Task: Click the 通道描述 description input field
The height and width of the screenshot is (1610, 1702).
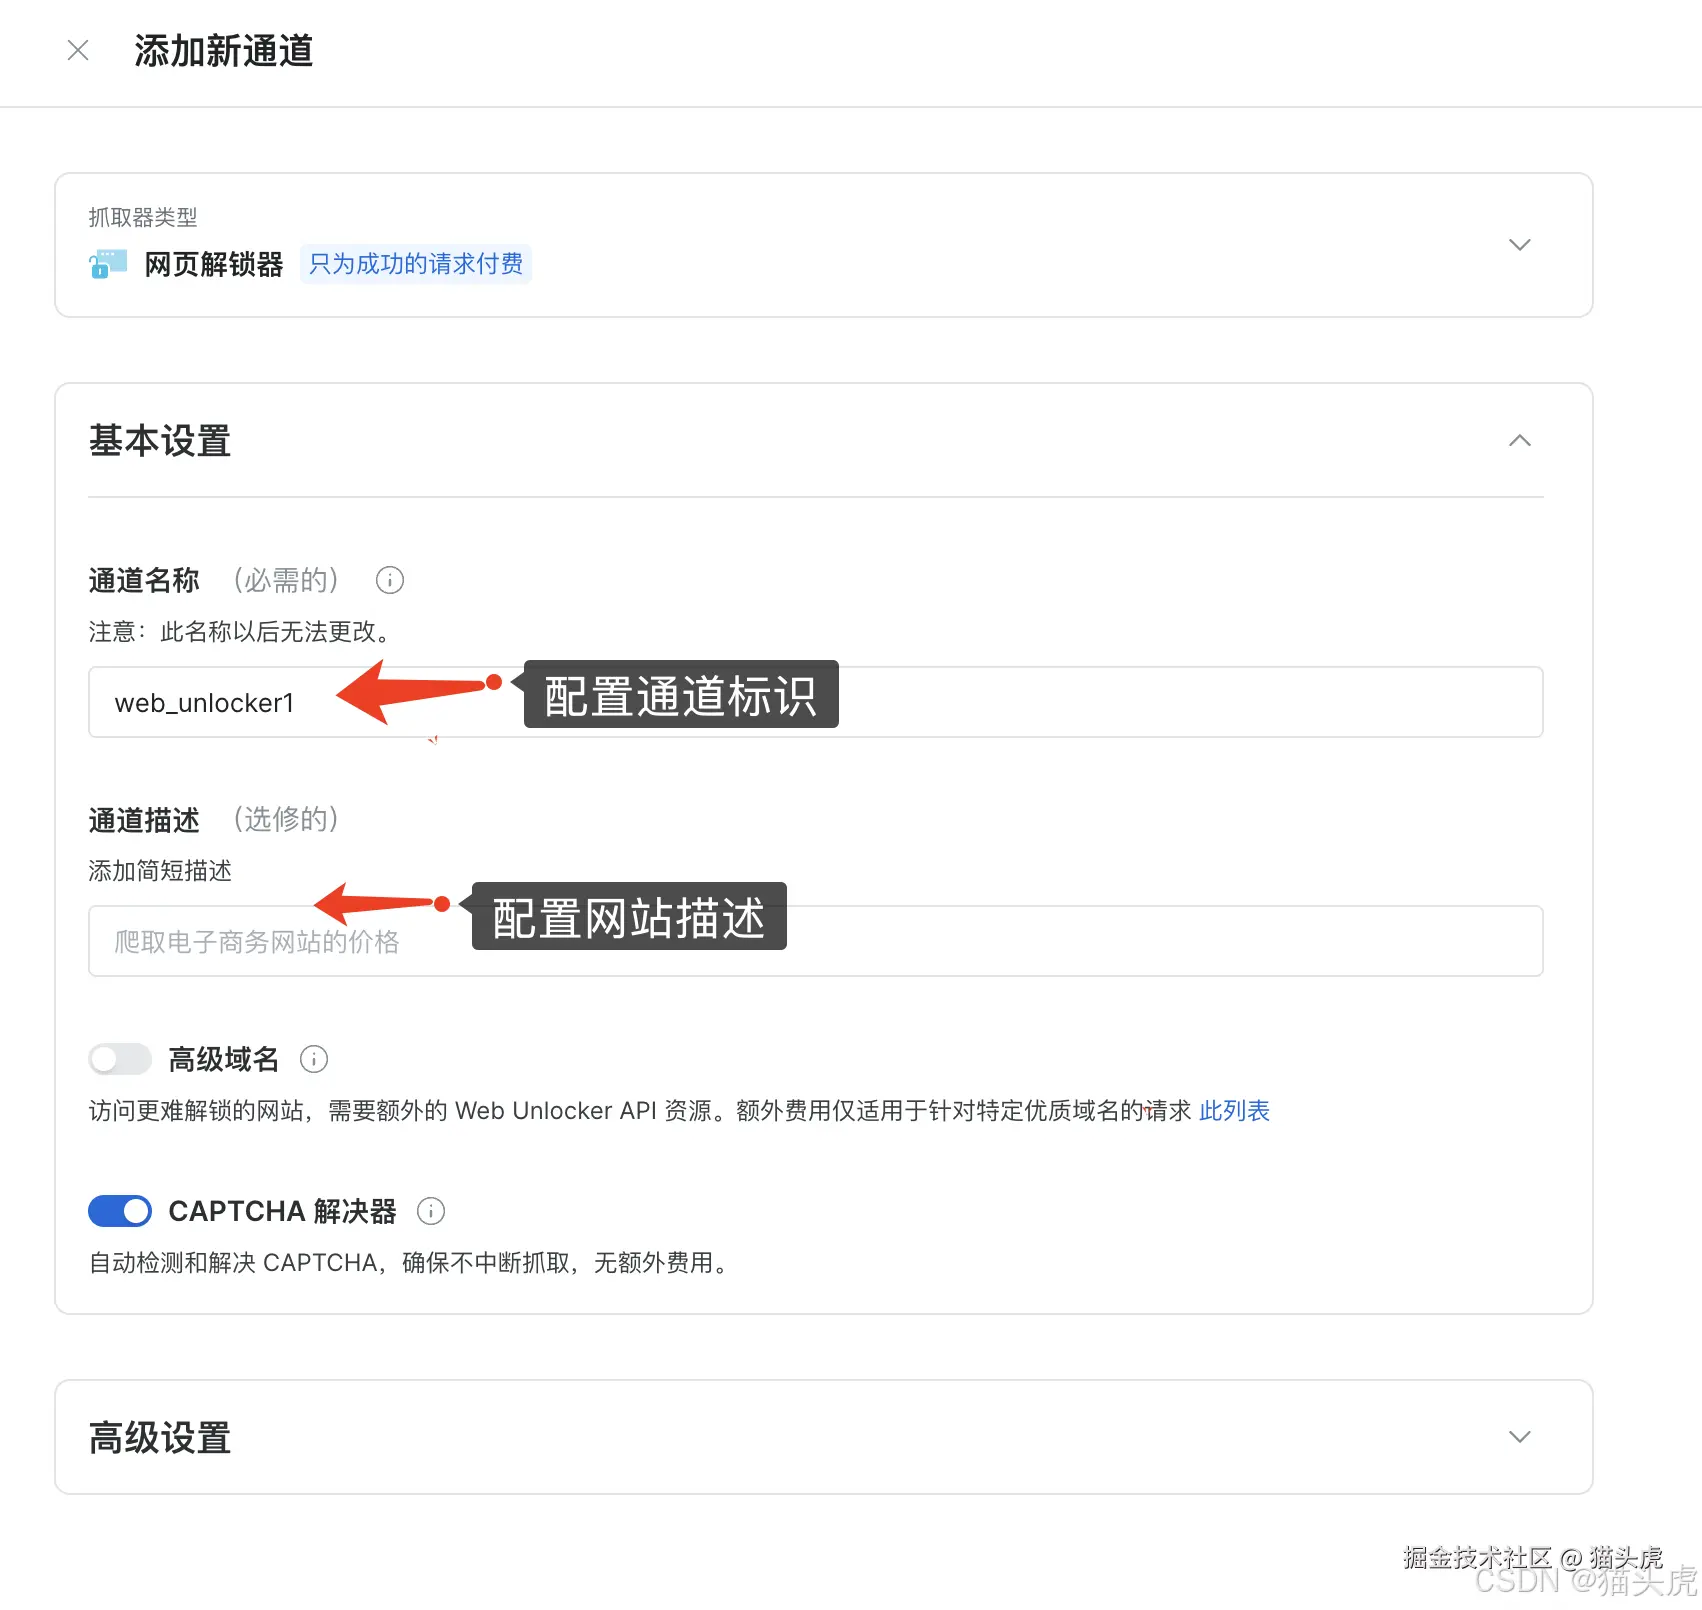Action: 800,941
